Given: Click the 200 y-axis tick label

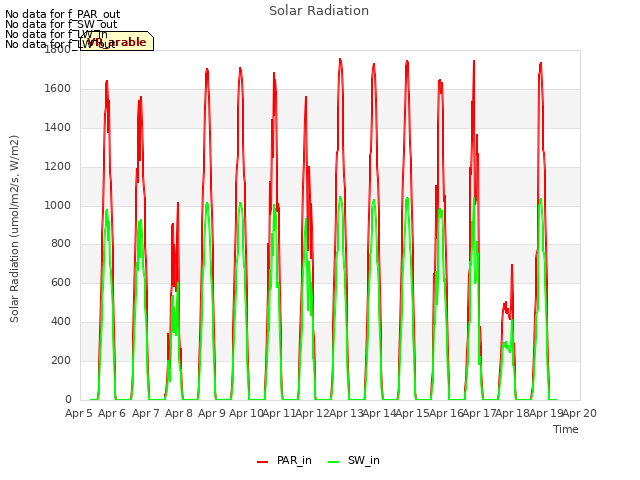Looking at the screenshot, I should 61,360.
